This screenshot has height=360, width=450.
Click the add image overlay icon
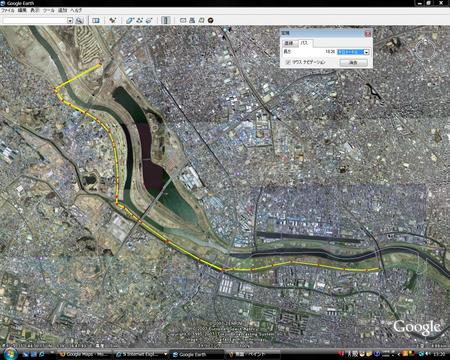tap(149, 20)
